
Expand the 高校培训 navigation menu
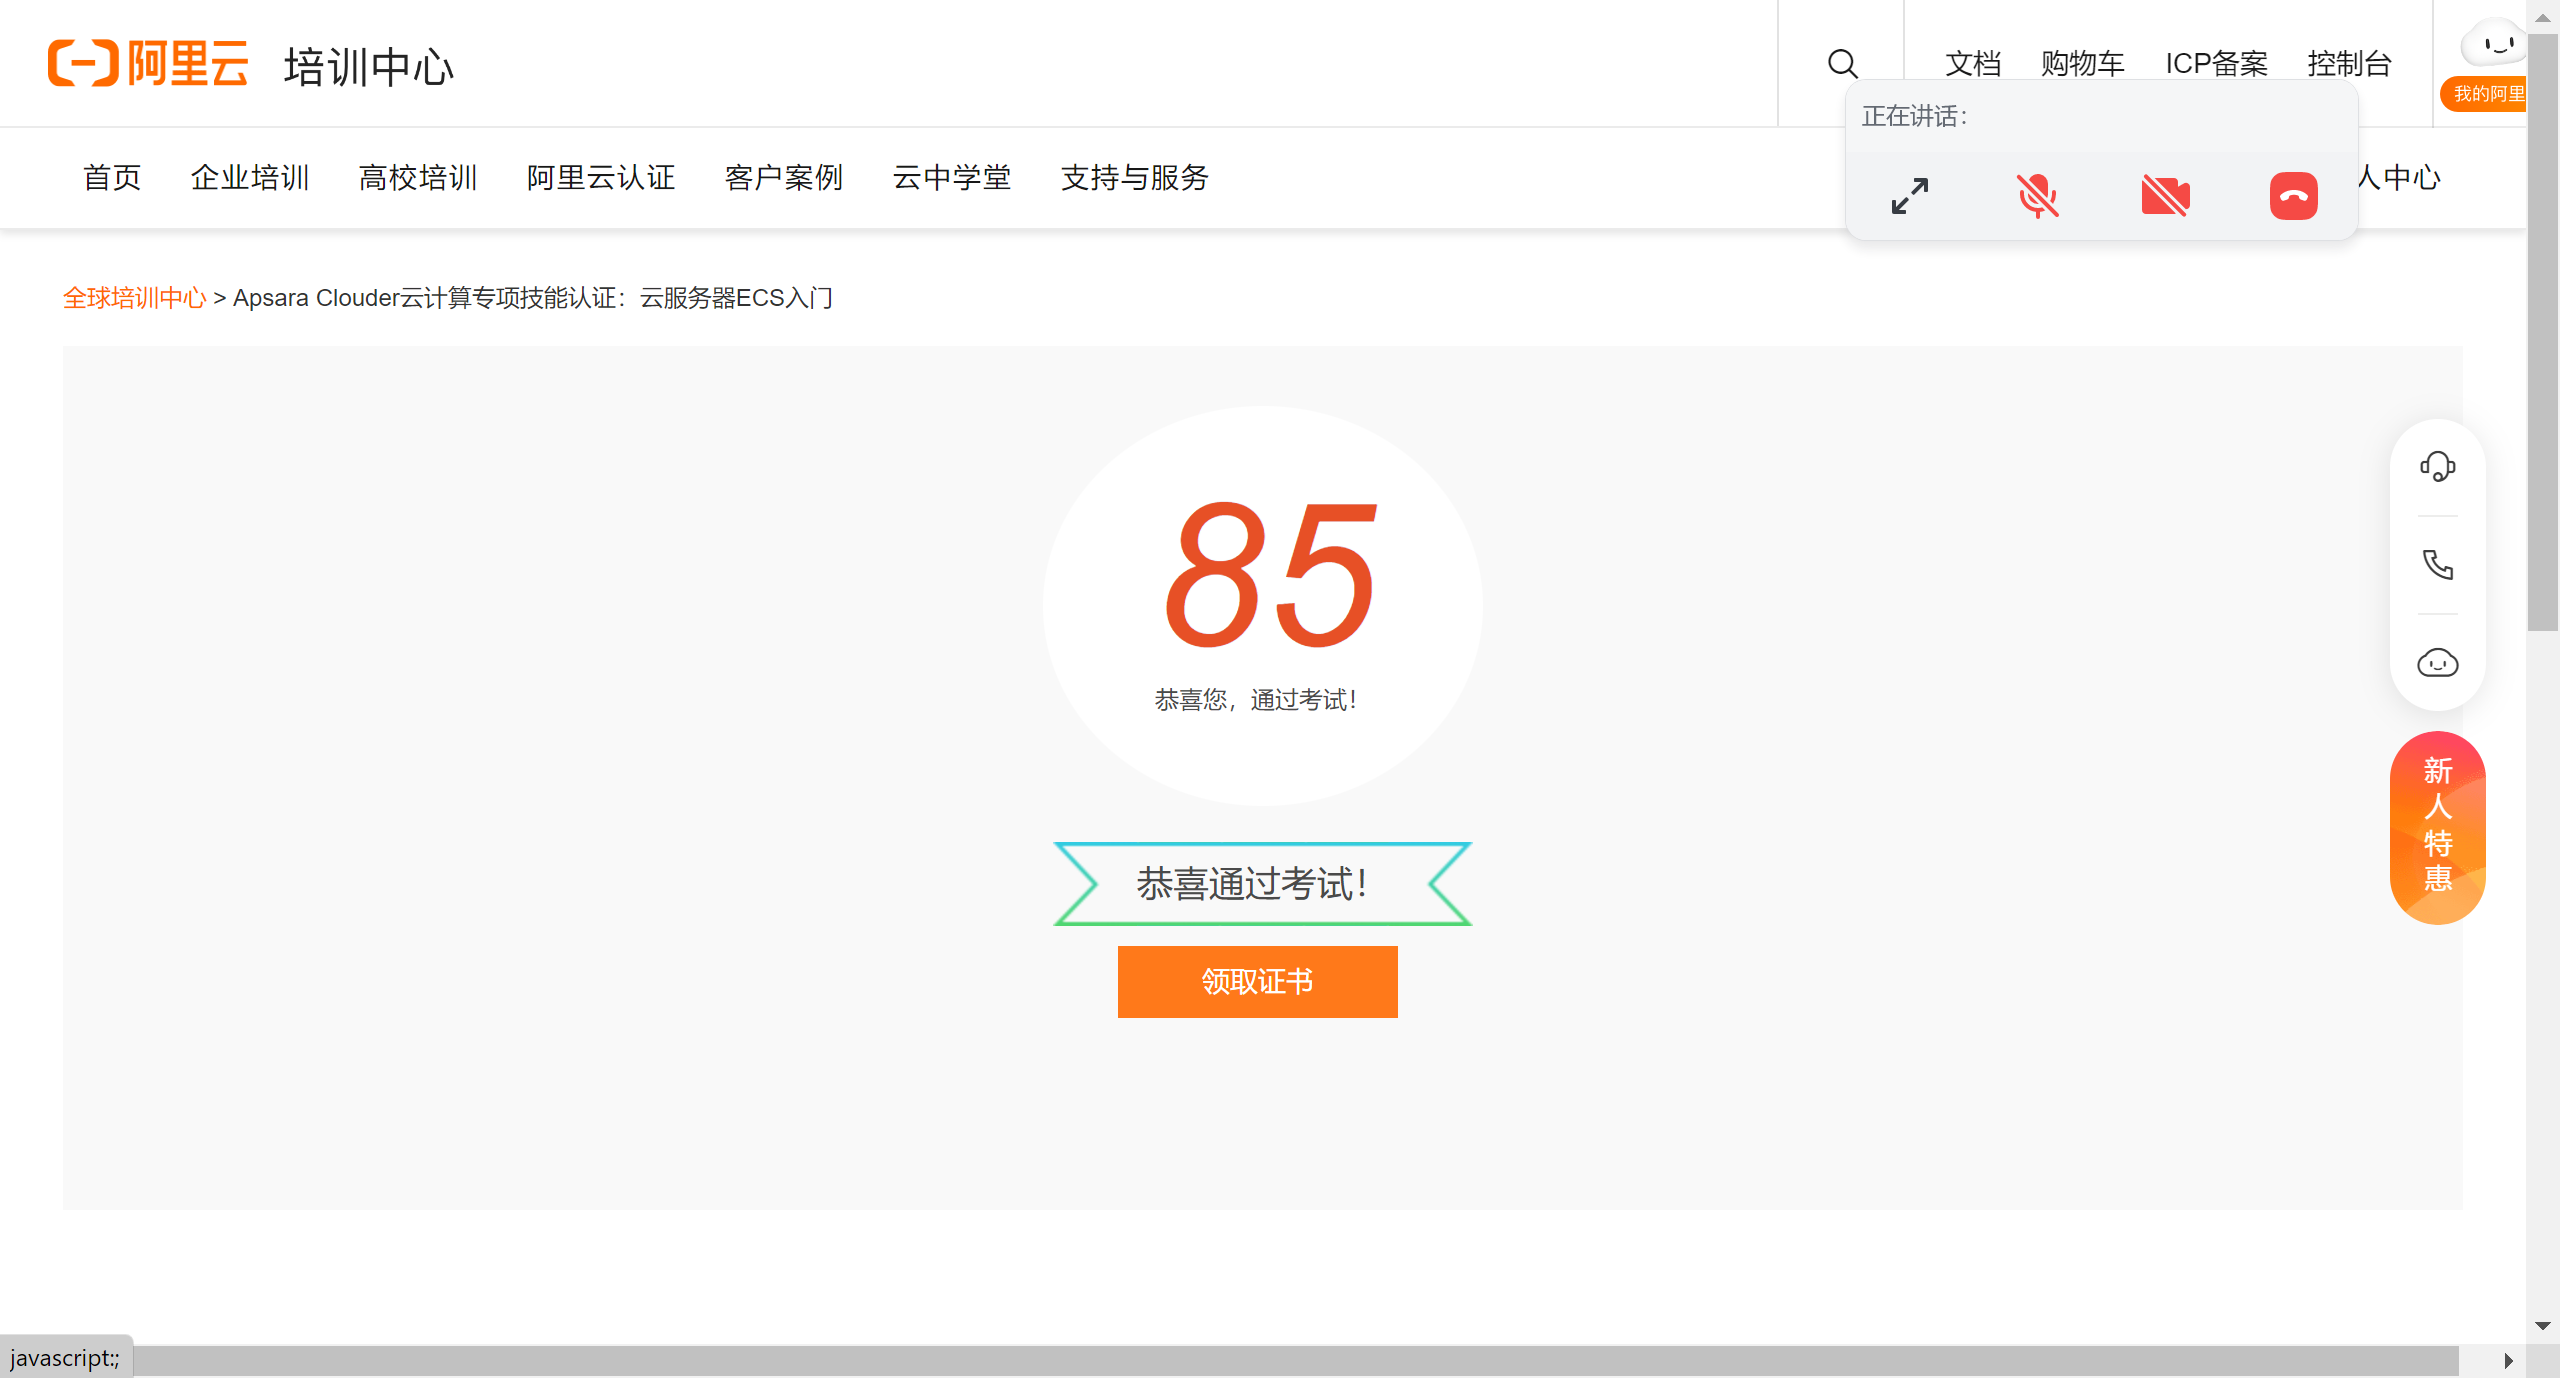[418, 178]
